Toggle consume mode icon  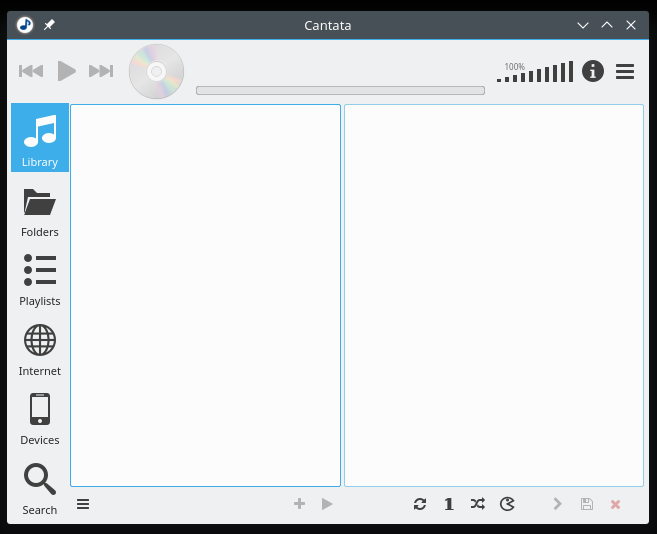tap(507, 504)
